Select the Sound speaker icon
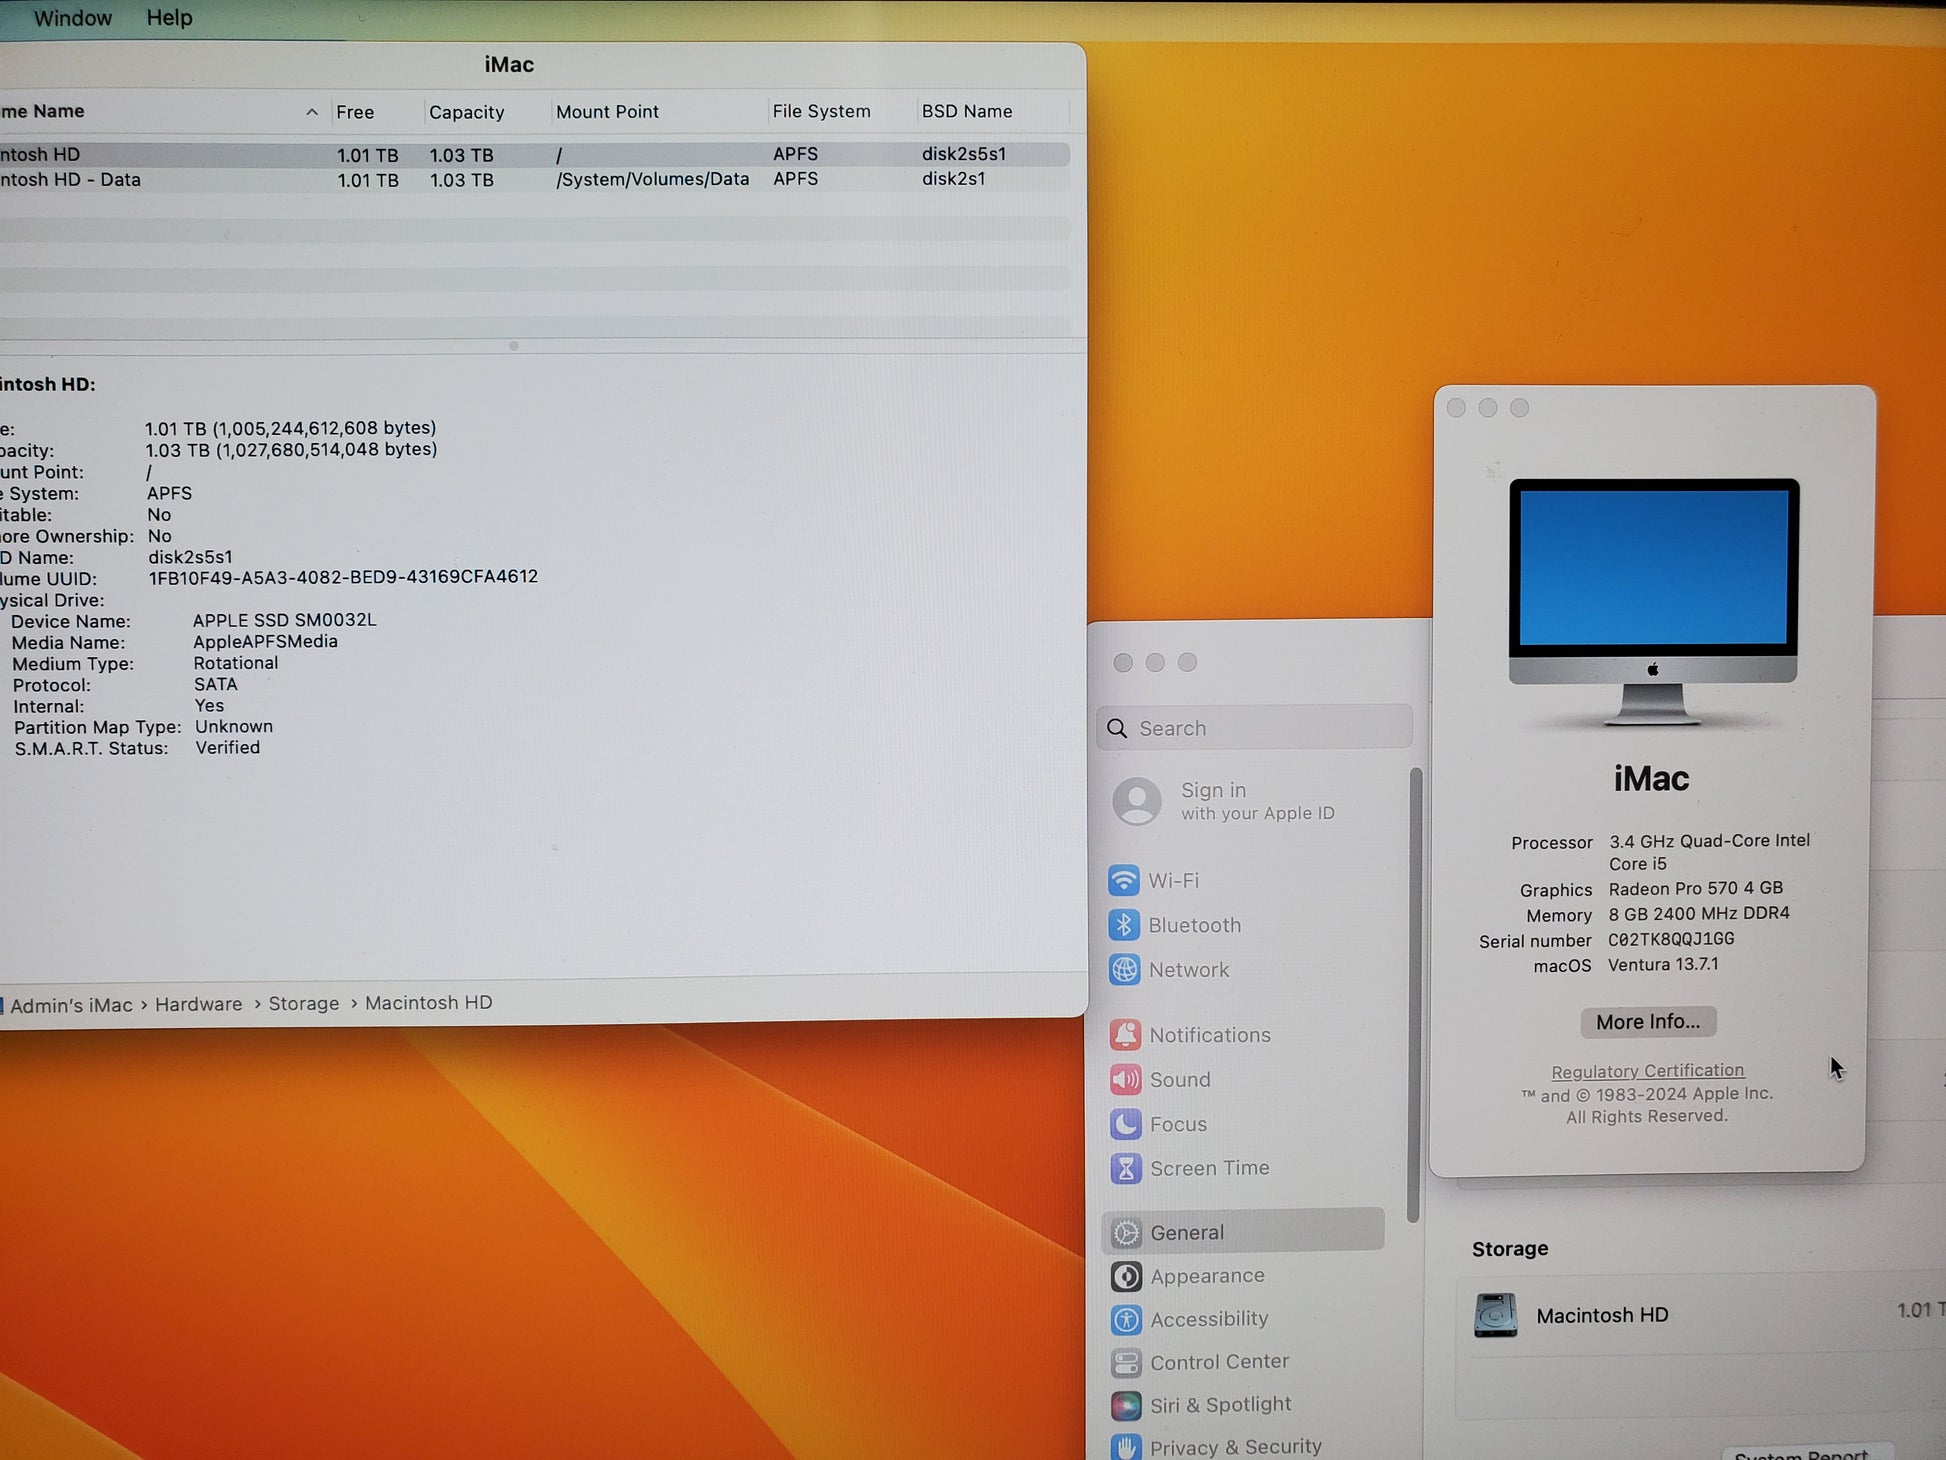The width and height of the screenshot is (1946, 1460). point(1126,1080)
